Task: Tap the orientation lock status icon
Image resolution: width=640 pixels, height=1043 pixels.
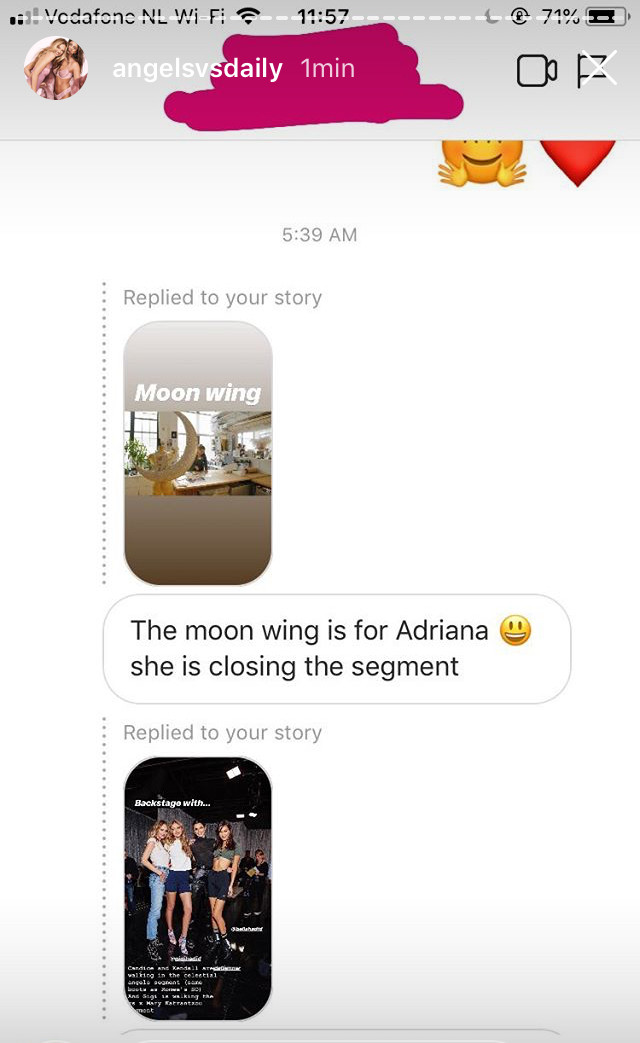Action: (x=520, y=16)
